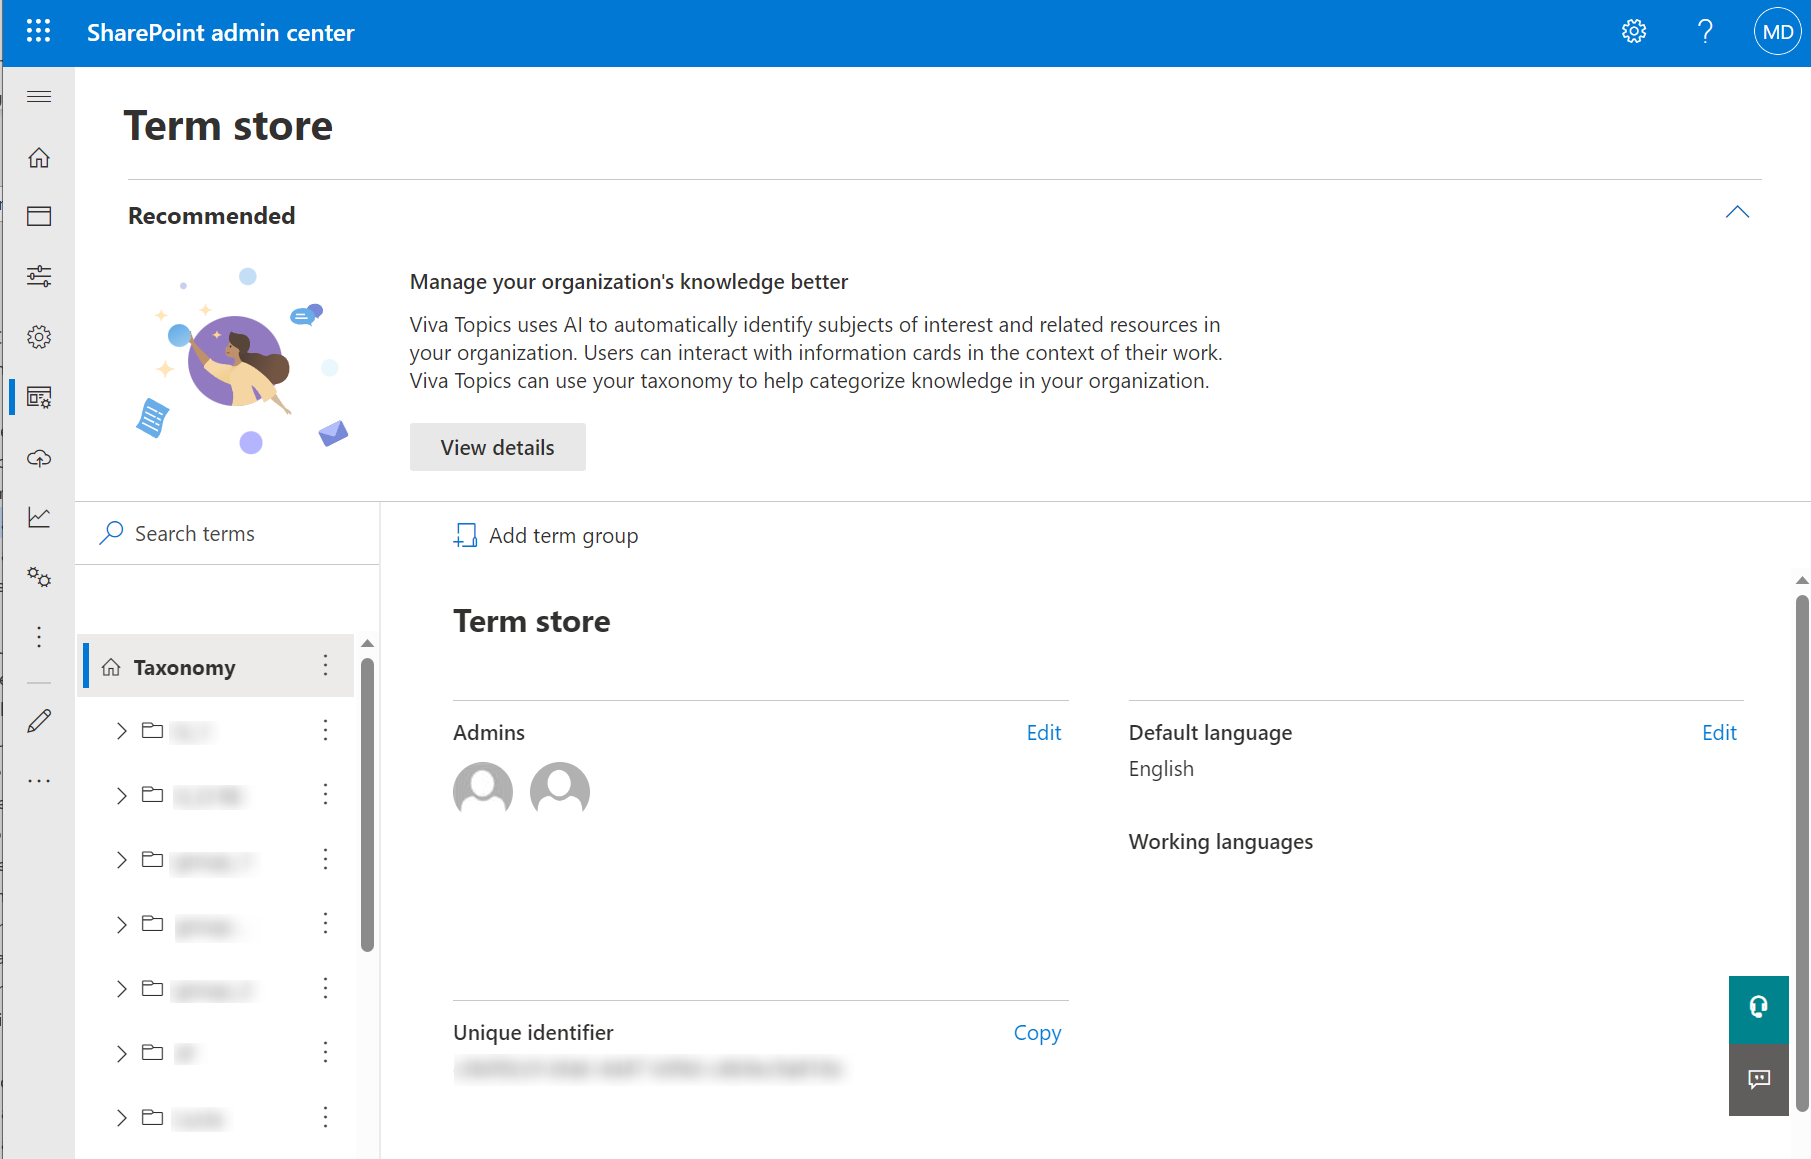This screenshot has height=1159, width=1811.
Task: Click Add term group
Action: pyautogui.click(x=547, y=536)
